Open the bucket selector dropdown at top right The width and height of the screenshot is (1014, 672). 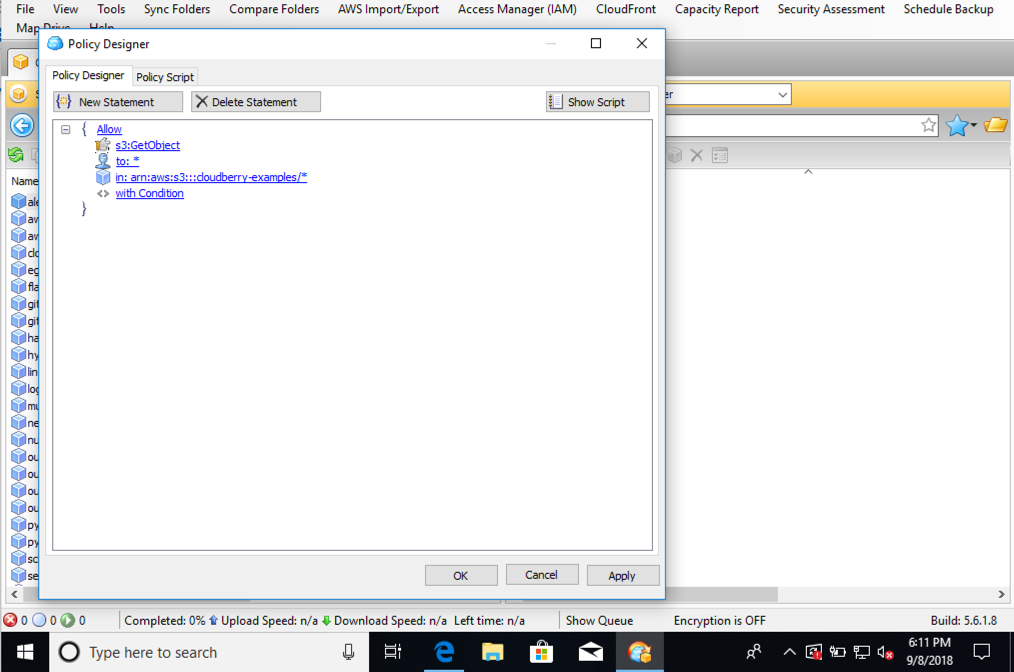[x=785, y=94]
